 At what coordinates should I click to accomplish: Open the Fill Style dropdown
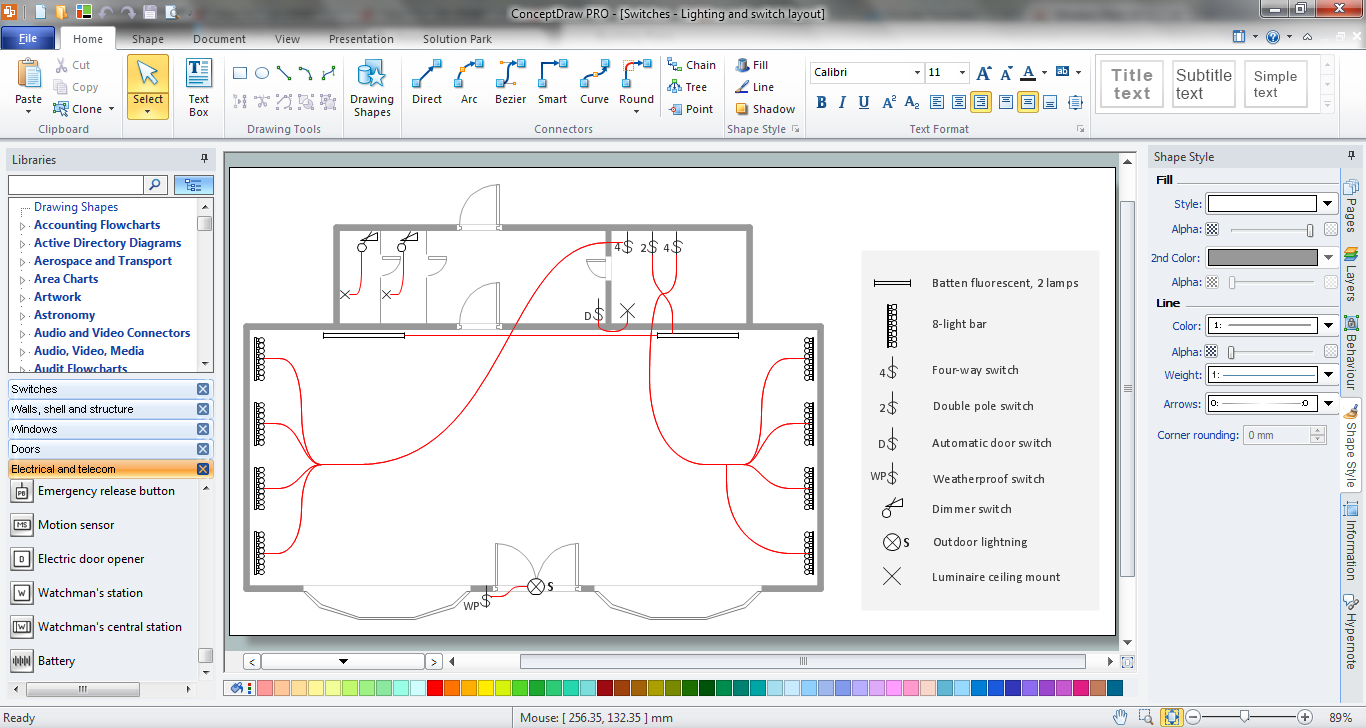coord(1328,204)
